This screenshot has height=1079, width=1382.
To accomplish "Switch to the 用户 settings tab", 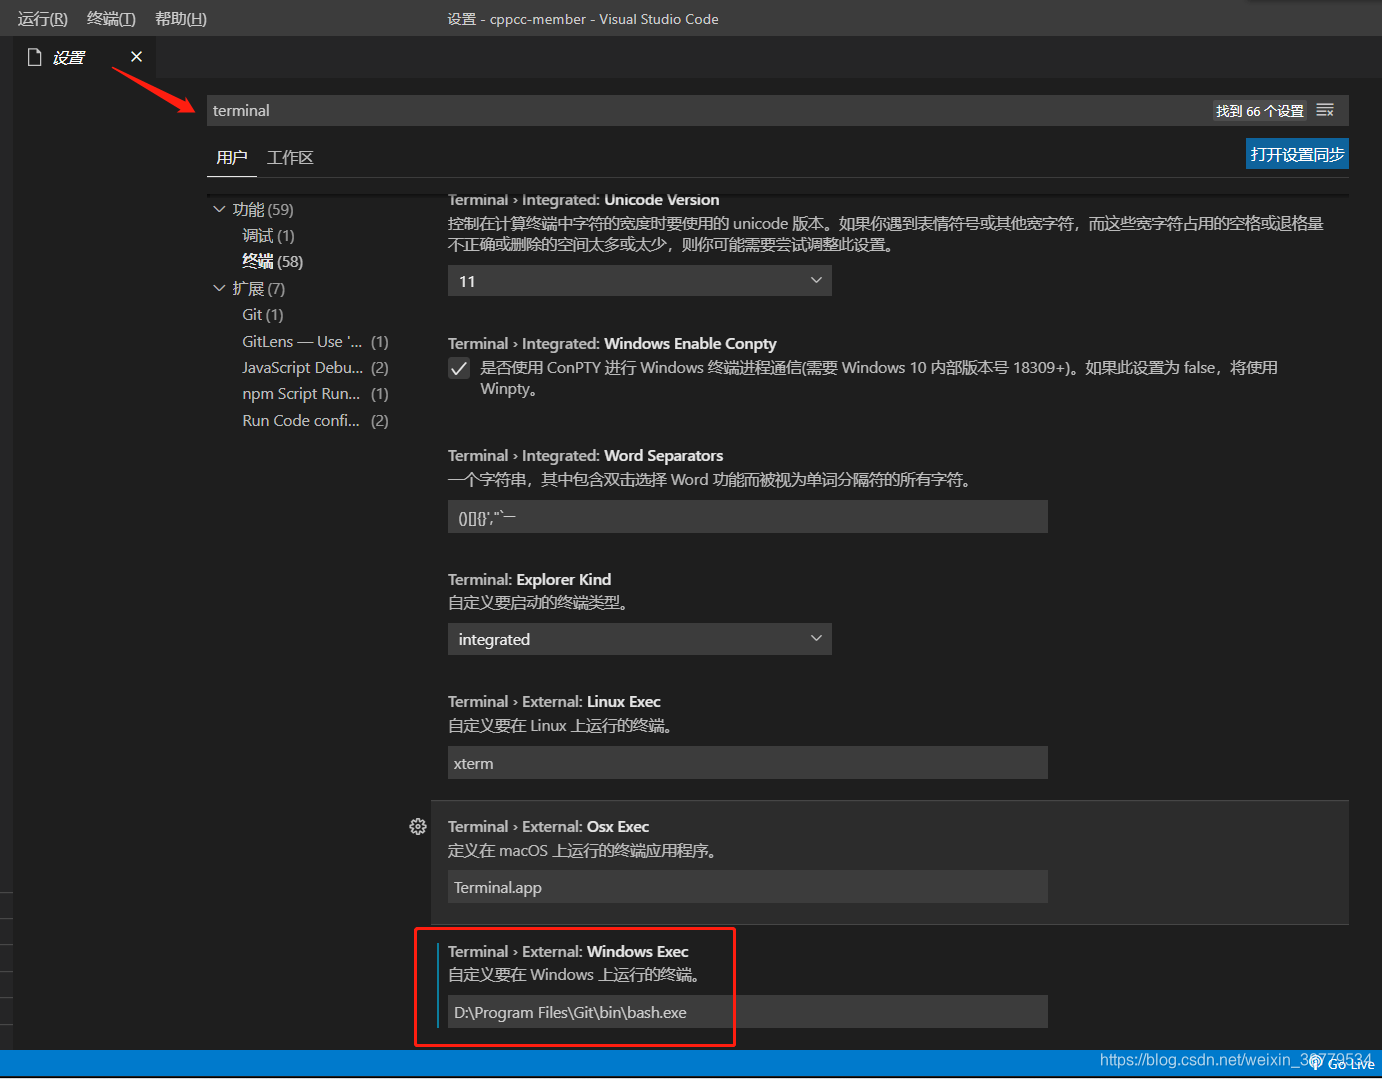I will pyautogui.click(x=232, y=158).
